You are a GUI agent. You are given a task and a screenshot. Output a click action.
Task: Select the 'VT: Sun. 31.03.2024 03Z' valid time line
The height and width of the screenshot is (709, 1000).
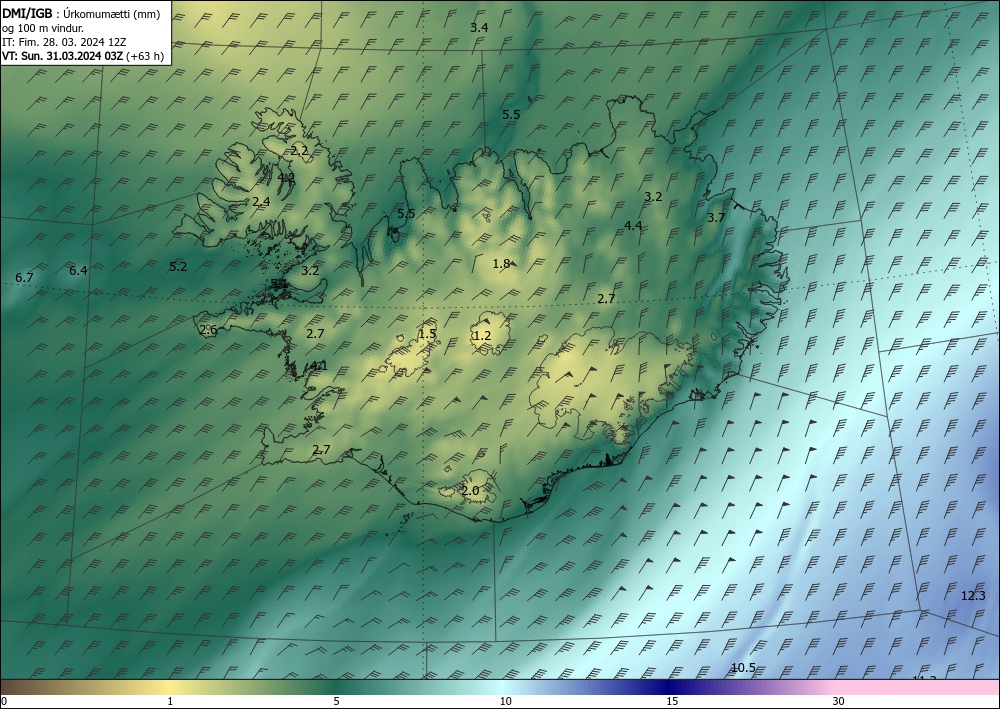[62, 56]
